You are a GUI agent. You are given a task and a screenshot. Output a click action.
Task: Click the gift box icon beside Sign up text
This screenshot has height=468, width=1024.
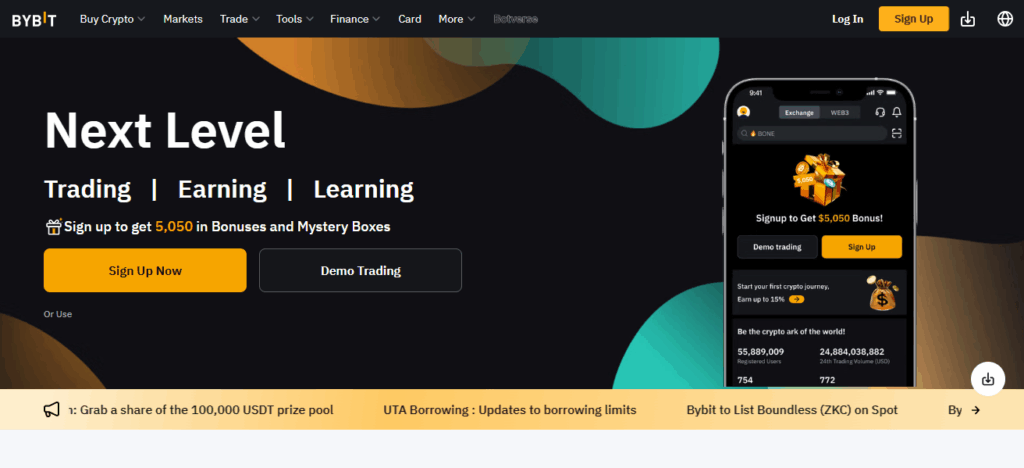tap(54, 226)
